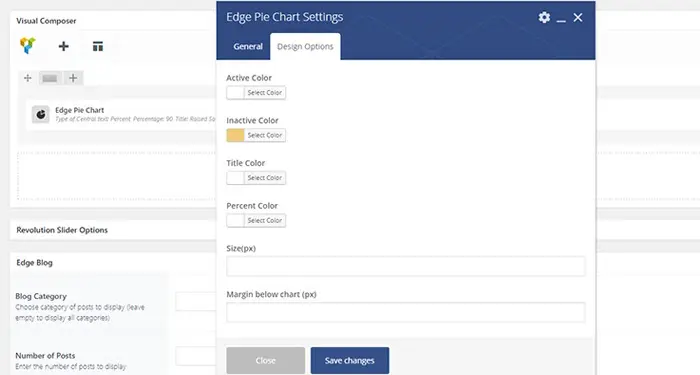The height and width of the screenshot is (375, 700).
Task: Click the Edge Pie Chart element icon
Action: pos(41,114)
